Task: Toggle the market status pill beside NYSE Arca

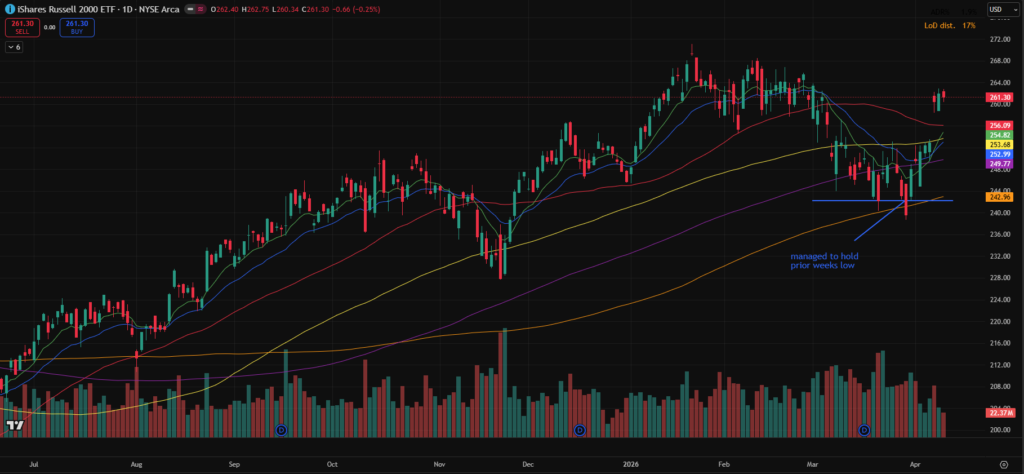Action: (x=193, y=9)
